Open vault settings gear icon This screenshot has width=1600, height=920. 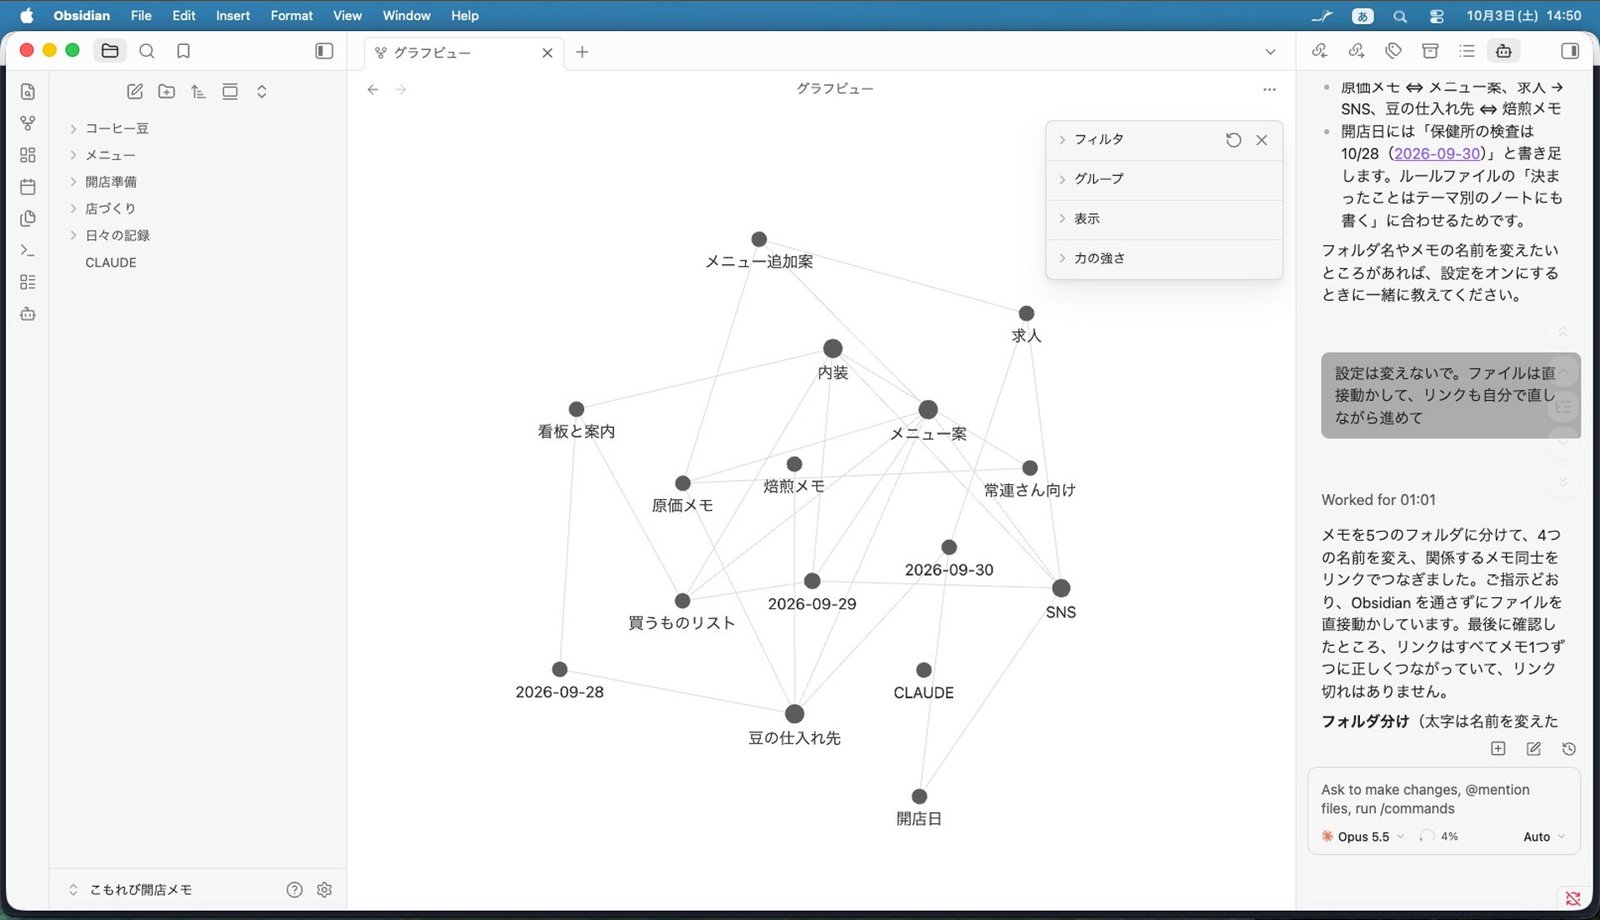coord(324,890)
